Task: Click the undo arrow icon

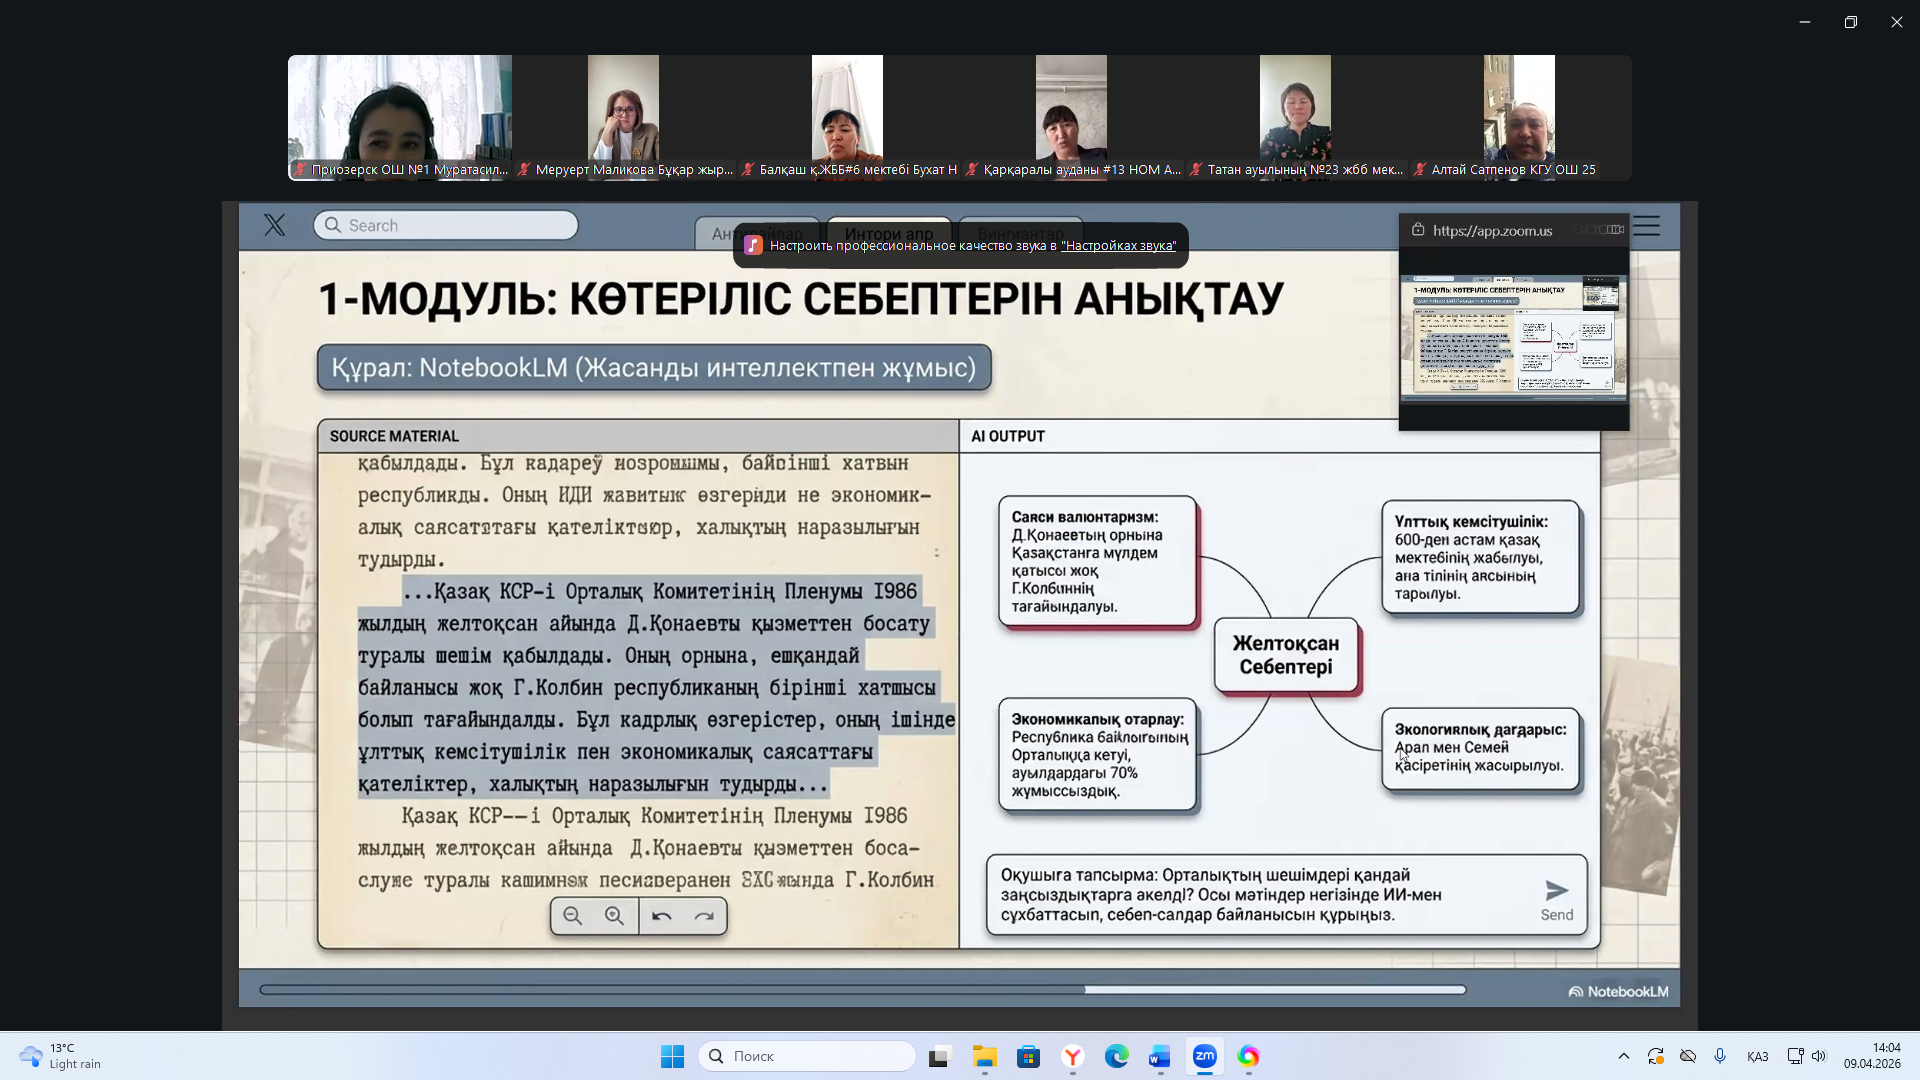Action: (x=662, y=916)
